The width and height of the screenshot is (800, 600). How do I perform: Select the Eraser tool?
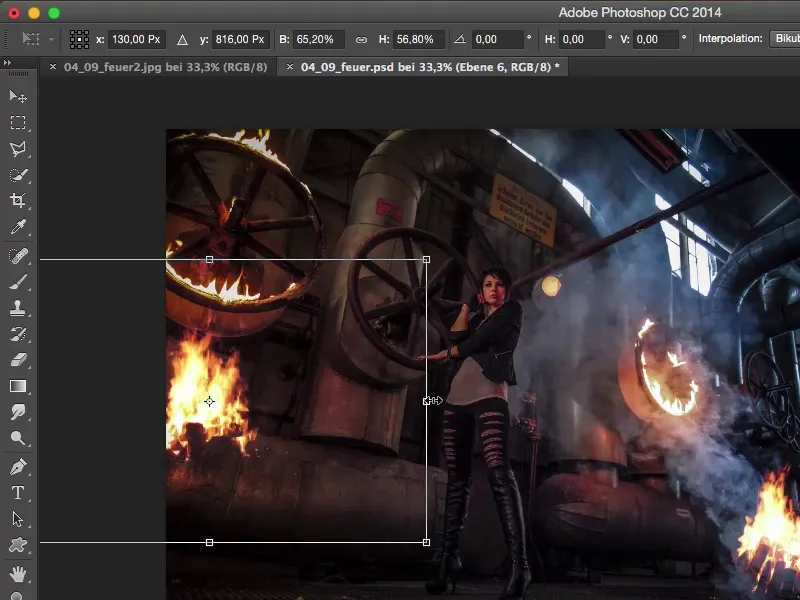(x=18, y=360)
